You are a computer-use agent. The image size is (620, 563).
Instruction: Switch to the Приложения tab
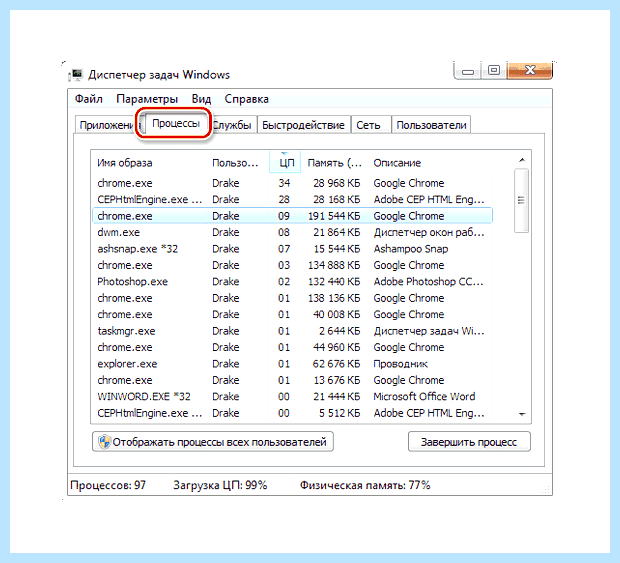(106, 125)
